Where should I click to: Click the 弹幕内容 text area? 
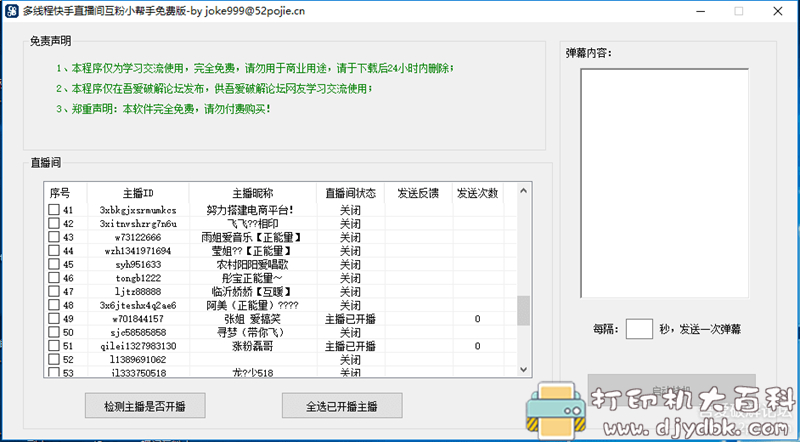(x=664, y=183)
